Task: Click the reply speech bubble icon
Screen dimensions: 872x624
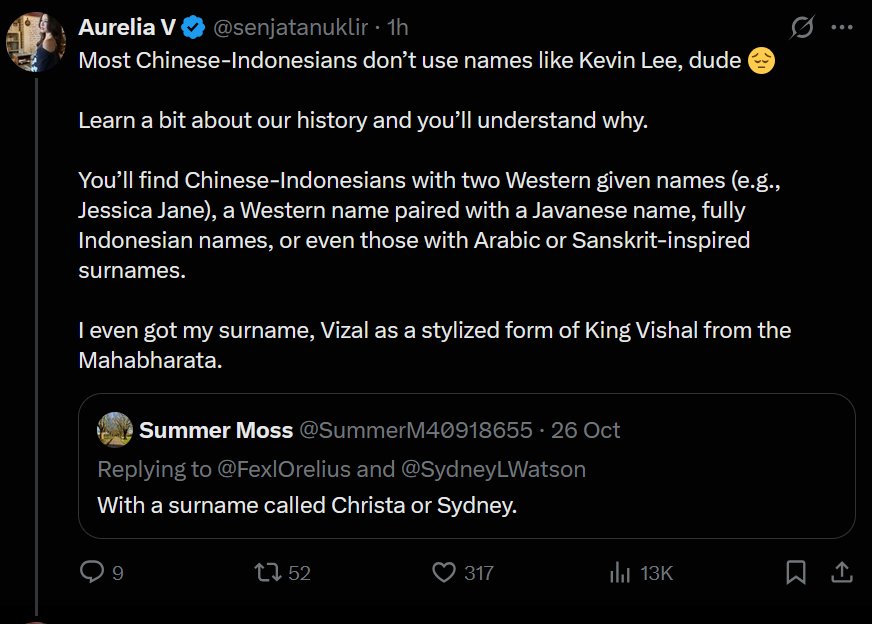Action: coord(92,572)
